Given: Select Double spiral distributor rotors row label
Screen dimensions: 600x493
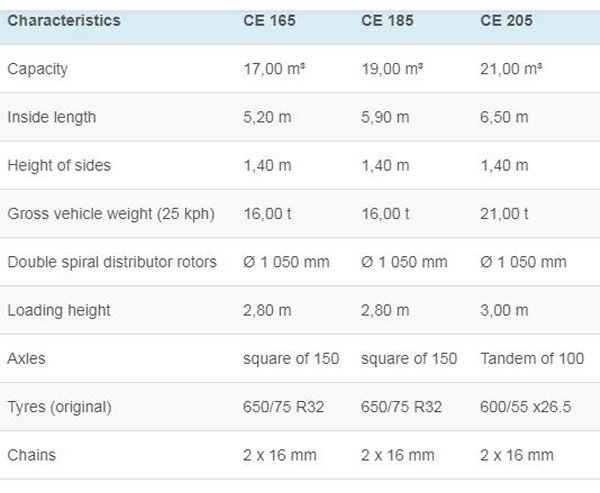Looking at the screenshot, I should tap(112, 262).
